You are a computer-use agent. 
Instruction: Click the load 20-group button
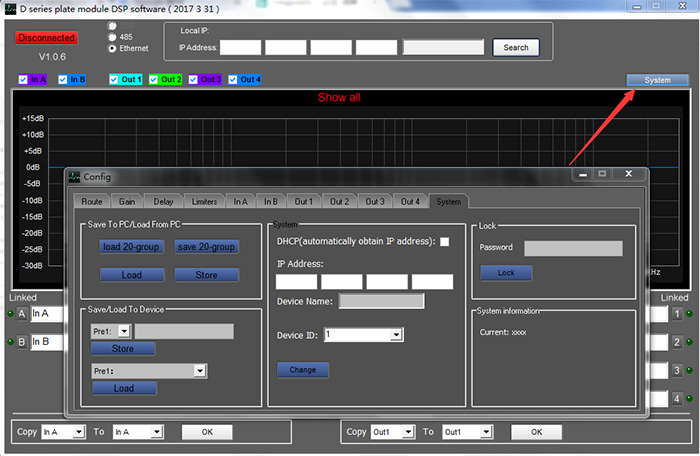point(131,247)
